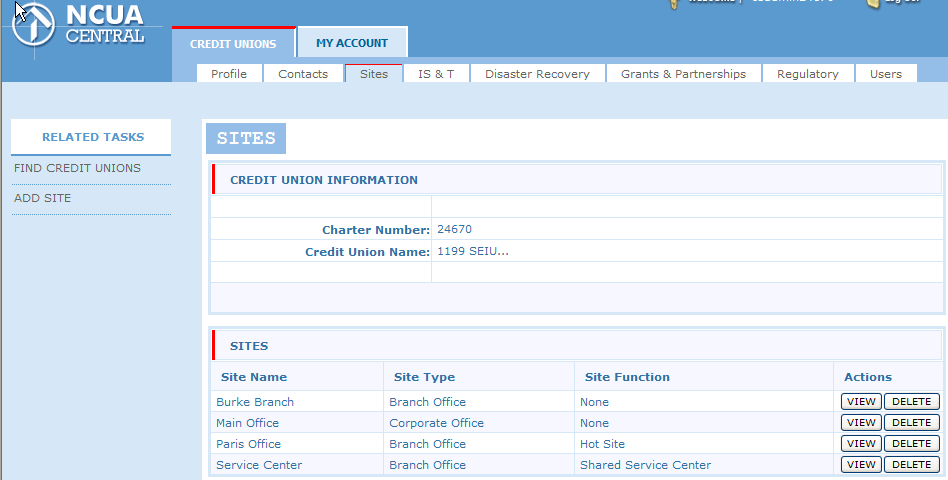The height and width of the screenshot is (480, 948).
Task: View the Paris Office site
Action: (860, 444)
